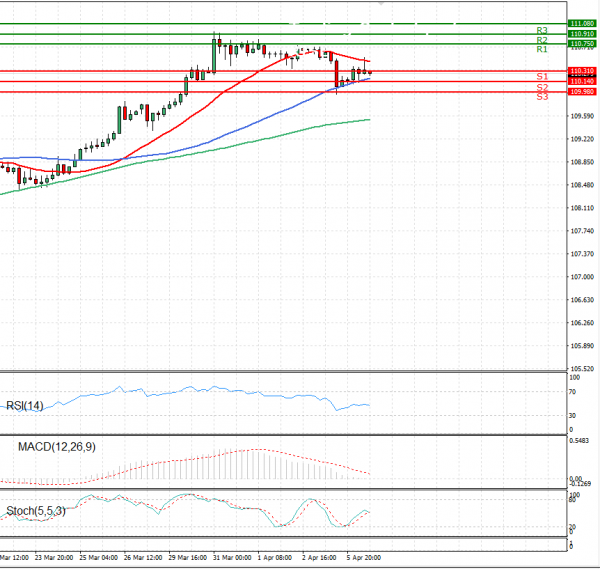The height and width of the screenshot is (569, 600).
Task: Click the R3 resistance label
Action: (x=541, y=31)
